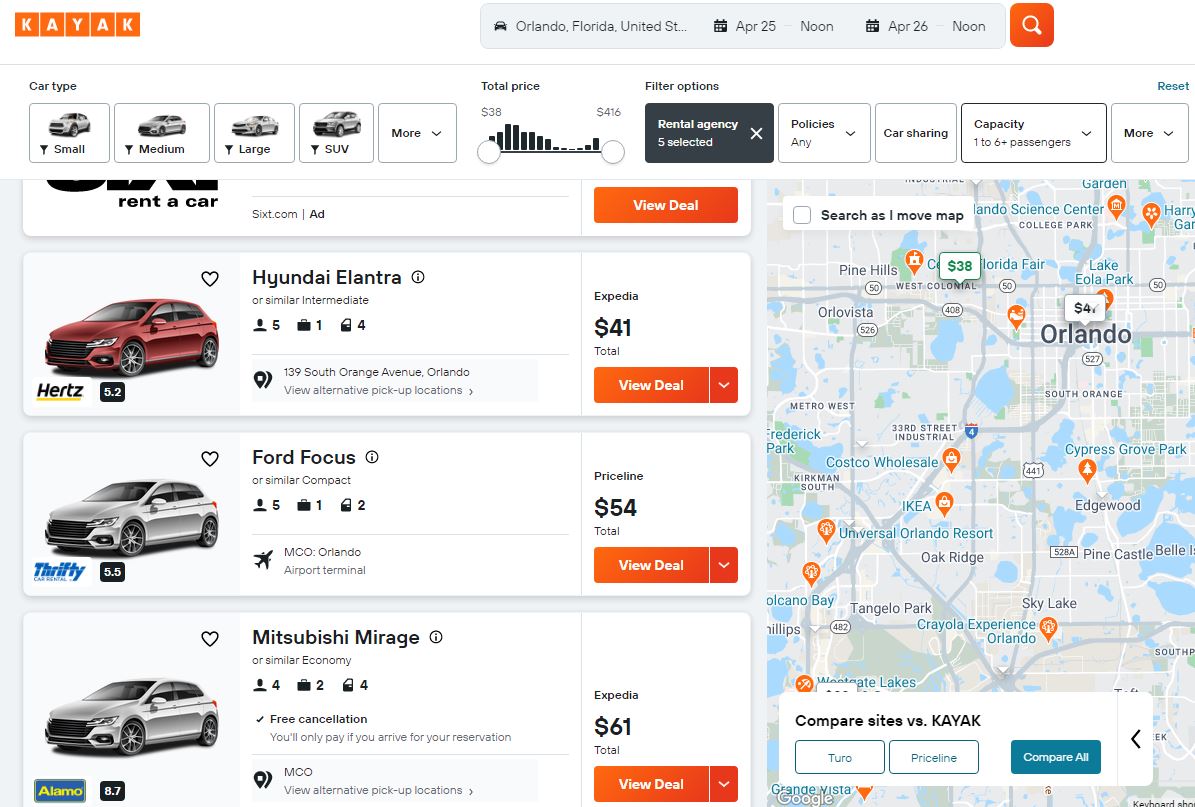Click the Apr 26 drop-off date field
Image resolution: width=1195 pixels, height=807 pixels.
pyautogui.click(x=908, y=26)
